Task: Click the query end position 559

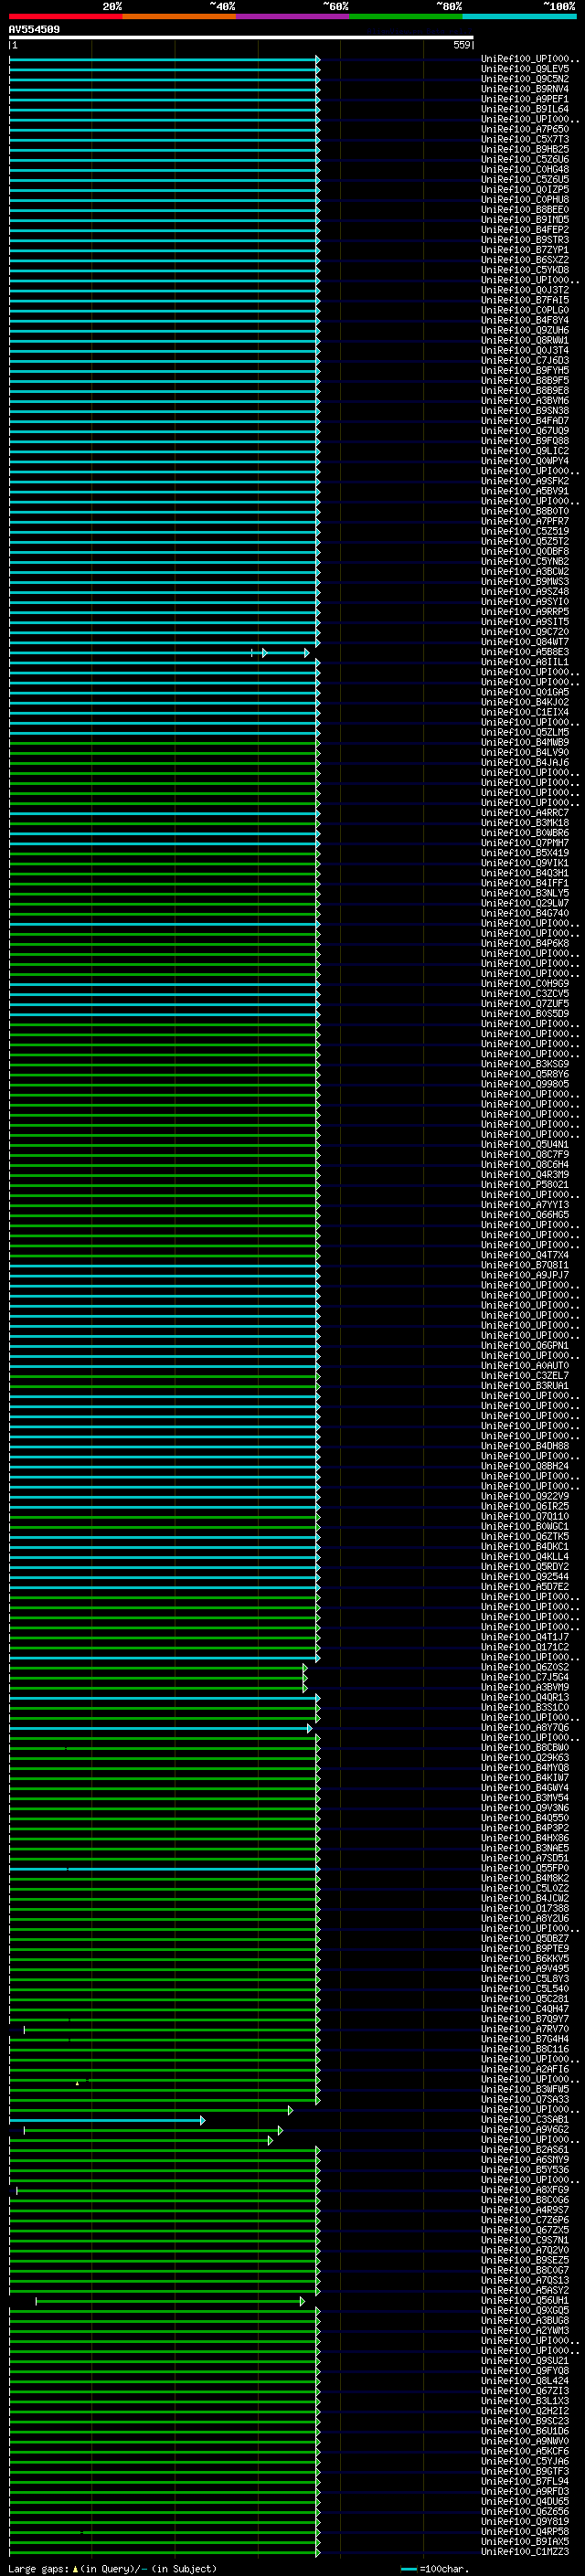Action: pos(461,45)
